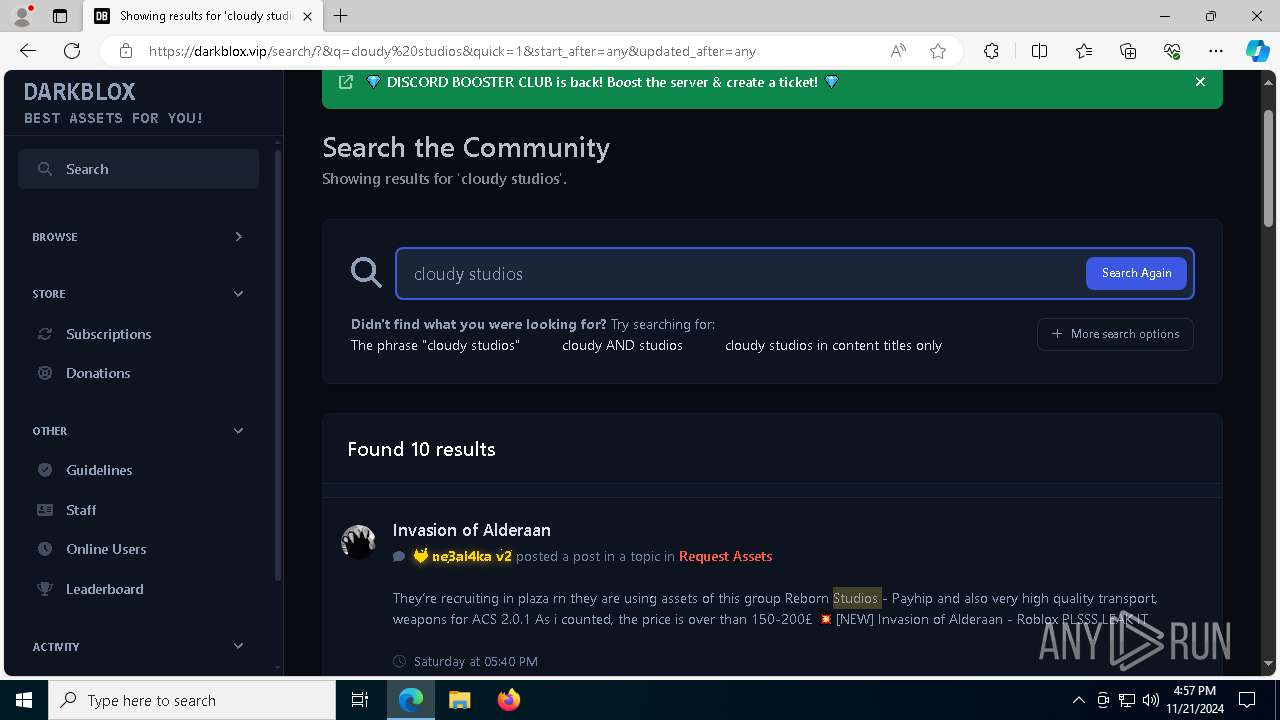Click 'Saturday at 05:40 PM' timestamp

[476, 661]
